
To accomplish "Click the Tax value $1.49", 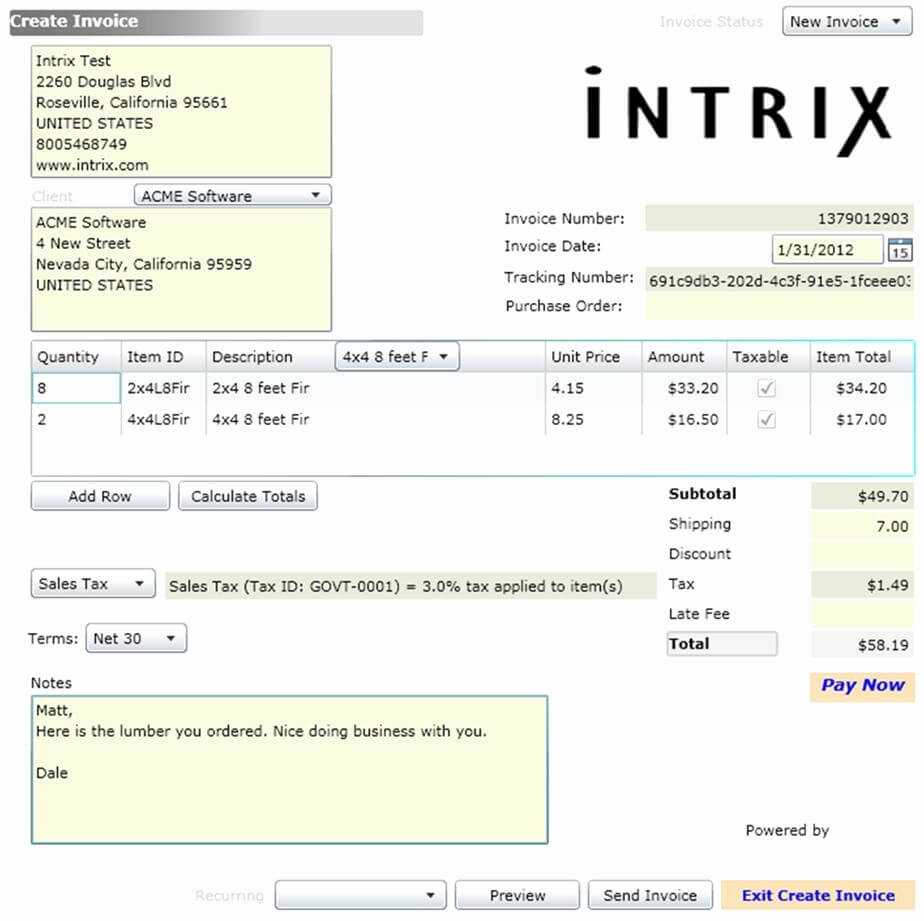I will pyautogui.click(x=863, y=585).
